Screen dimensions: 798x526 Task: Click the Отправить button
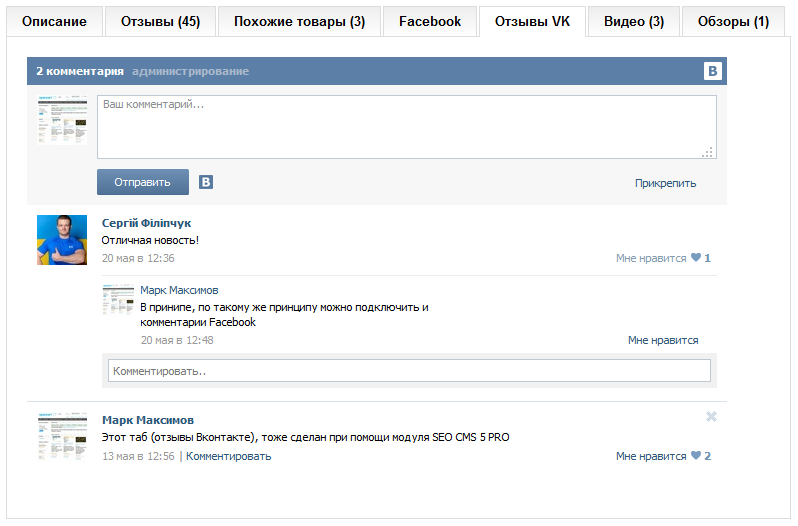point(142,182)
